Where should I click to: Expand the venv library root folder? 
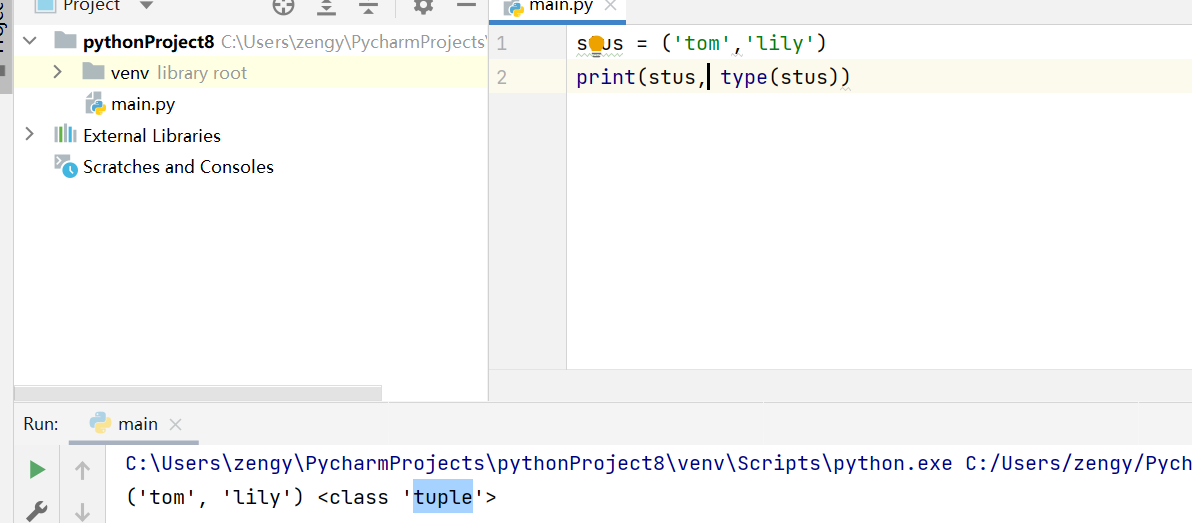(x=58, y=73)
